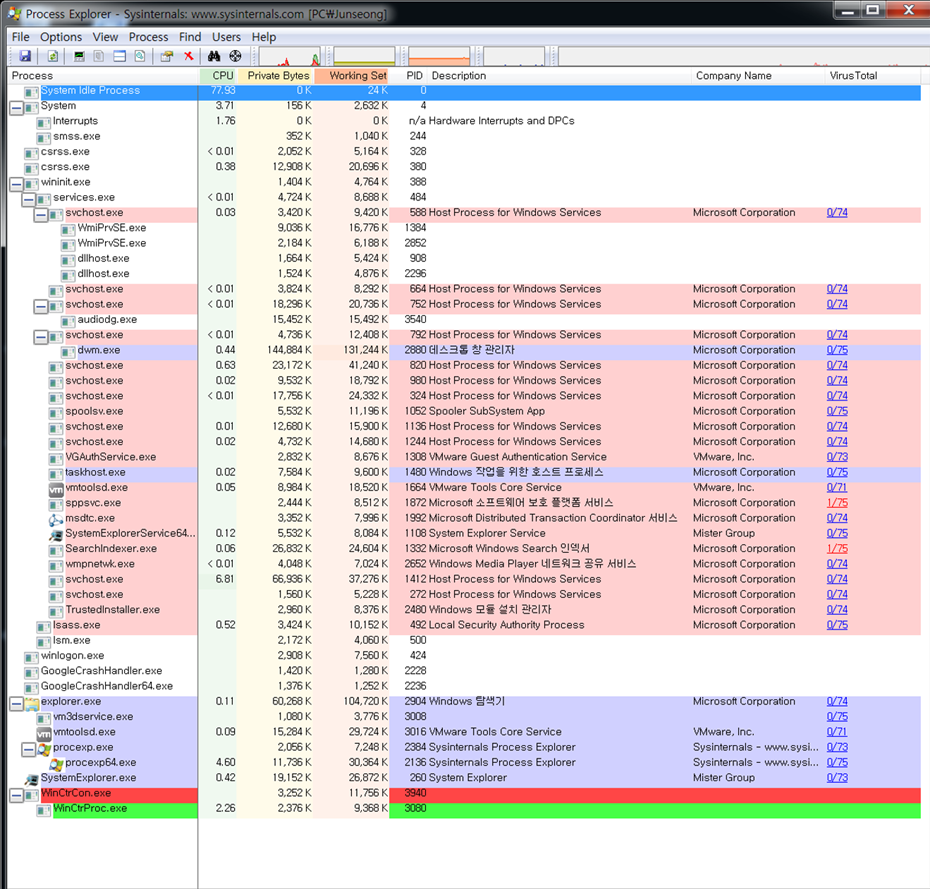Sort by the Private Bytes column header

[x=275, y=75]
